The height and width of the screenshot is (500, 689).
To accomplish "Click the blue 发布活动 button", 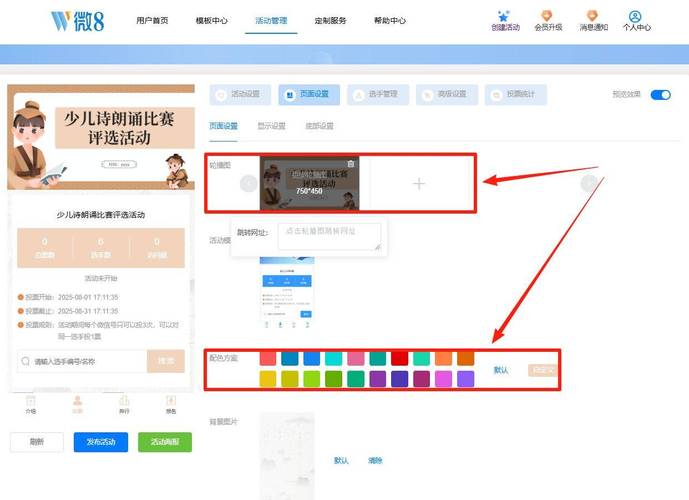I will (100, 442).
